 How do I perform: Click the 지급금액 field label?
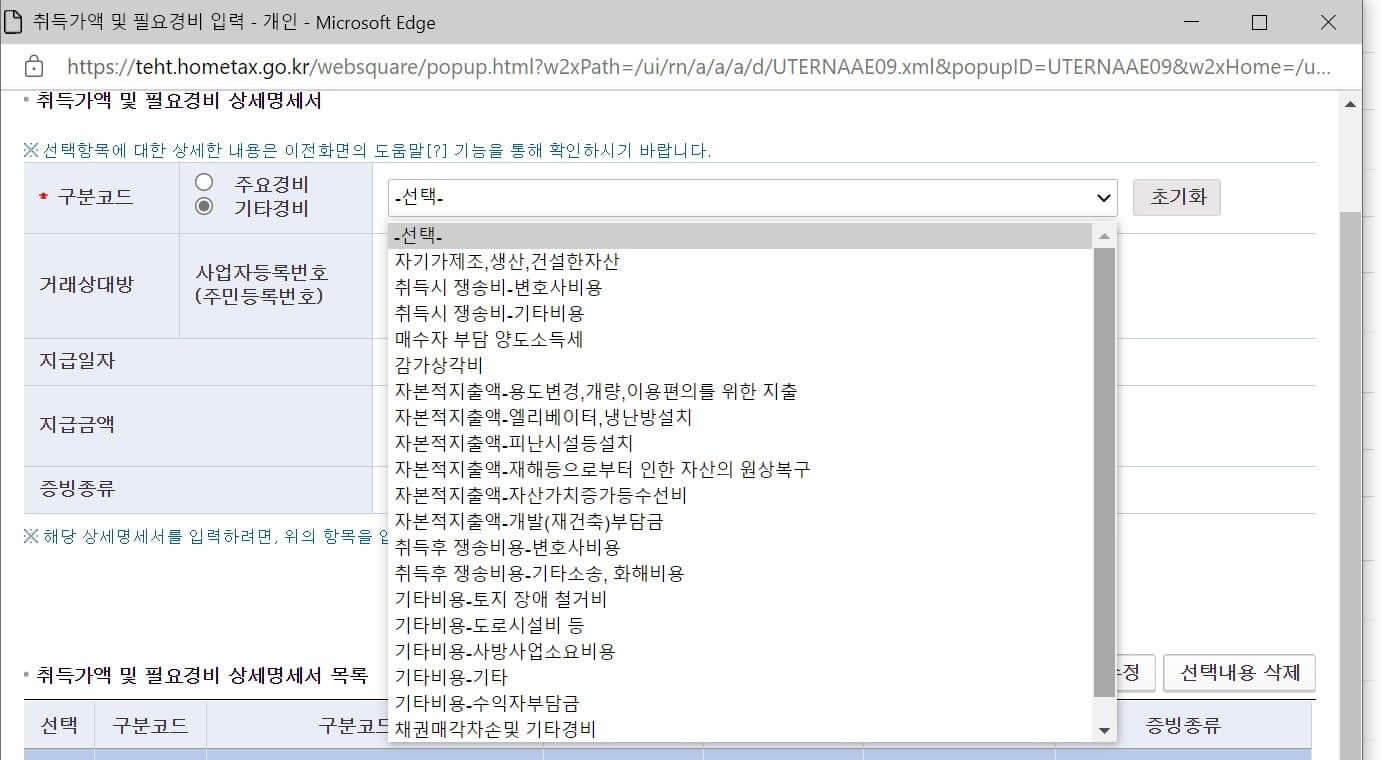tap(77, 424)
